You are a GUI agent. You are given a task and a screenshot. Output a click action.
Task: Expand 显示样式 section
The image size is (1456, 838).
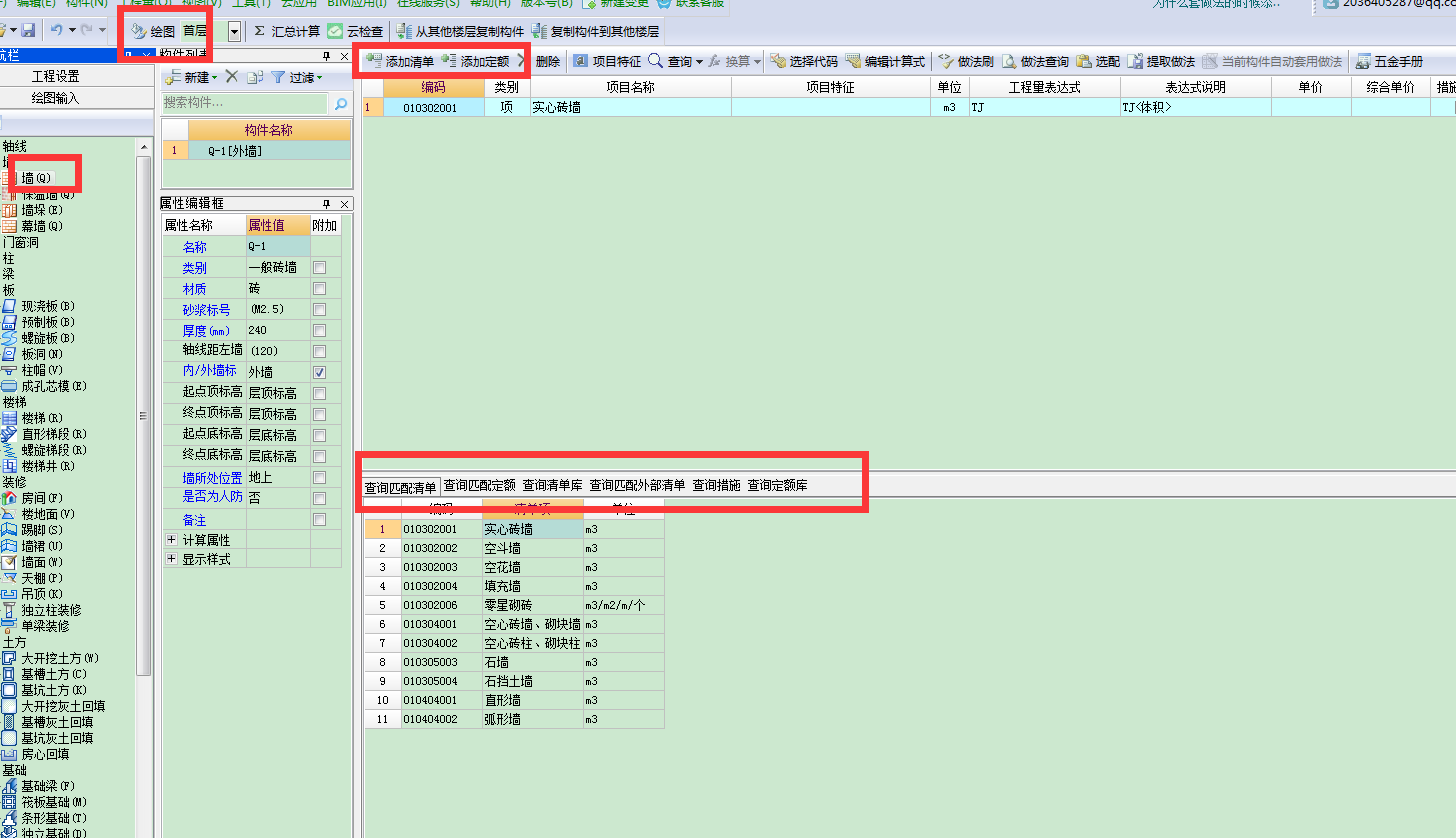171,560
